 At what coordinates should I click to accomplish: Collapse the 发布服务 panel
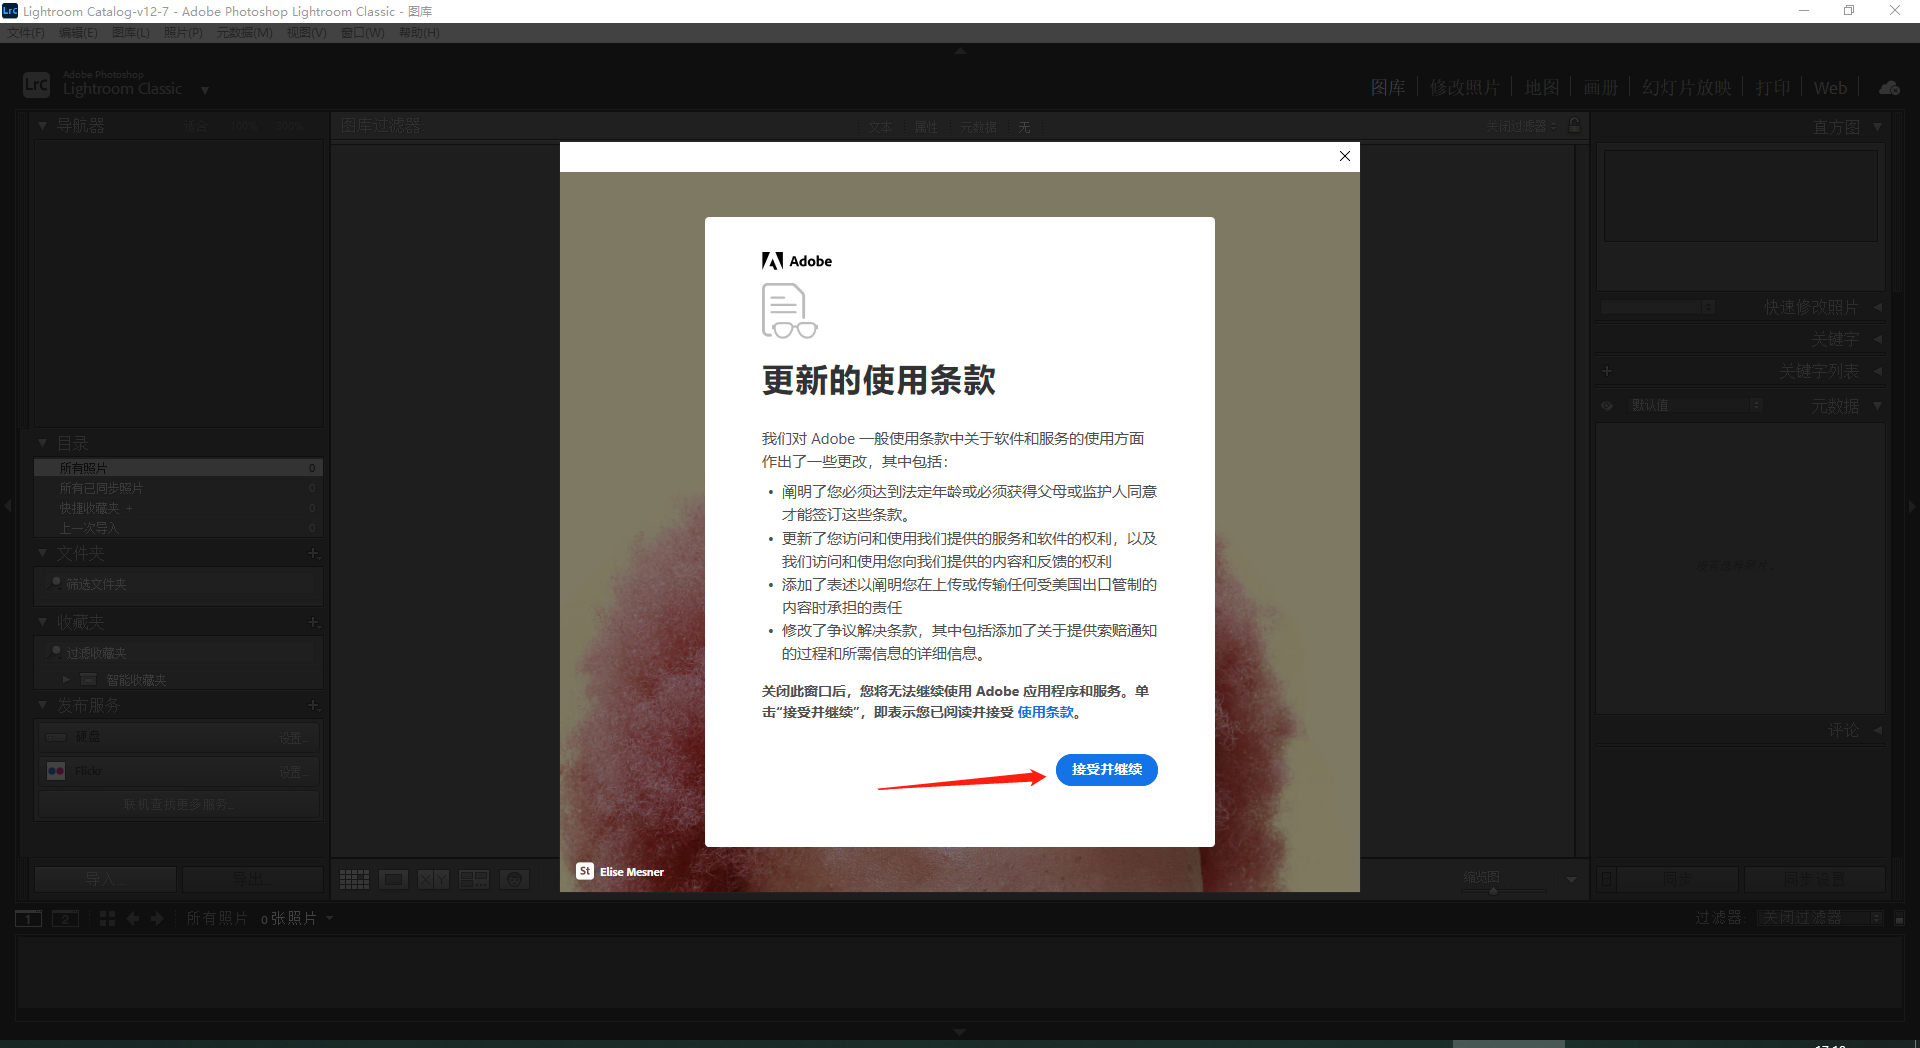pyautogui.click(x=42, y=705)
